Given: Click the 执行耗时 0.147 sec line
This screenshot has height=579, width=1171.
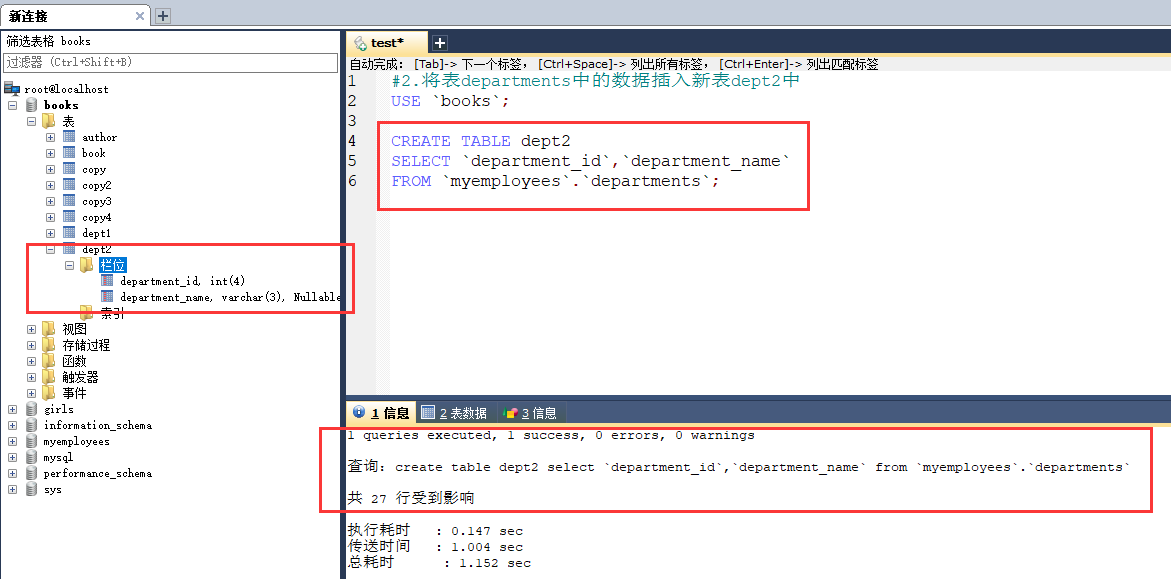Looking at the screenshot, I should [x=435, y=531].
